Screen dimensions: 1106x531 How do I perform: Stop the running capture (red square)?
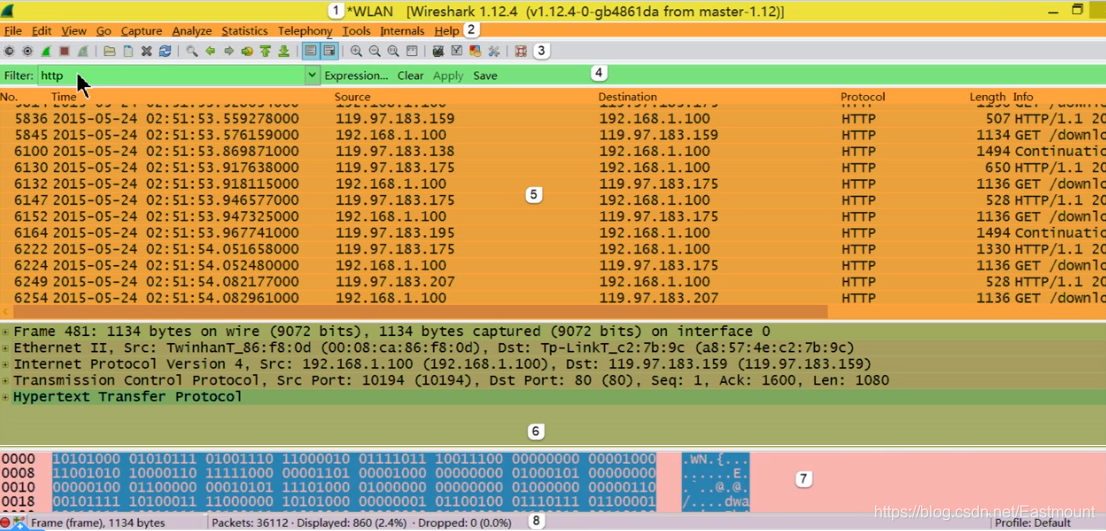point(64,51)
